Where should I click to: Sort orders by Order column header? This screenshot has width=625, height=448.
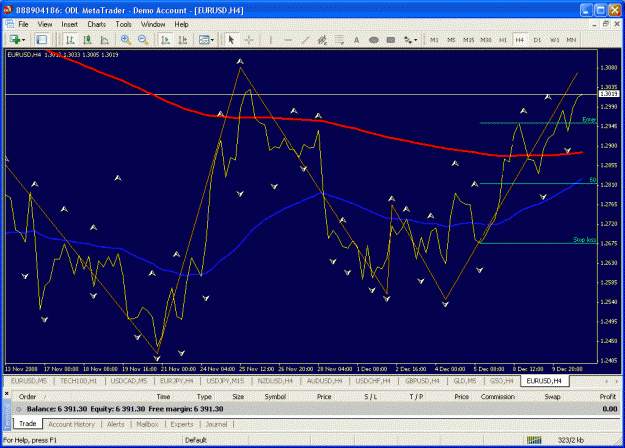coord(28,397)
